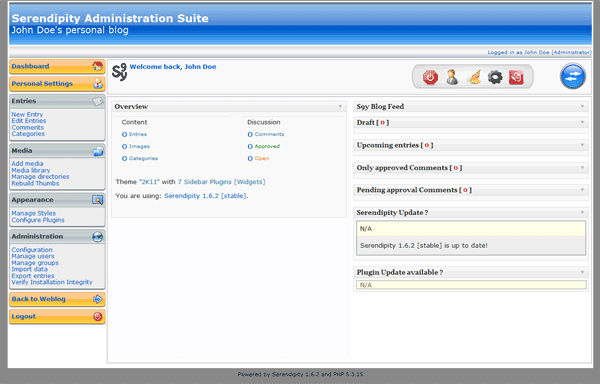Click the red square swirl icon in the toolbar
Screen dimensions: 600x384
516,77
